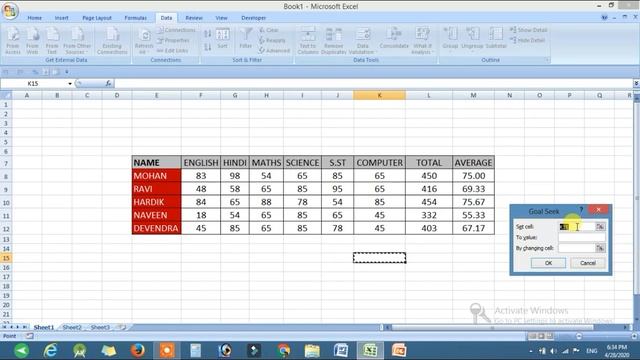Switch to the View tab
The height and width of the screenshot is (360, 640).
[x=221, y=18]
